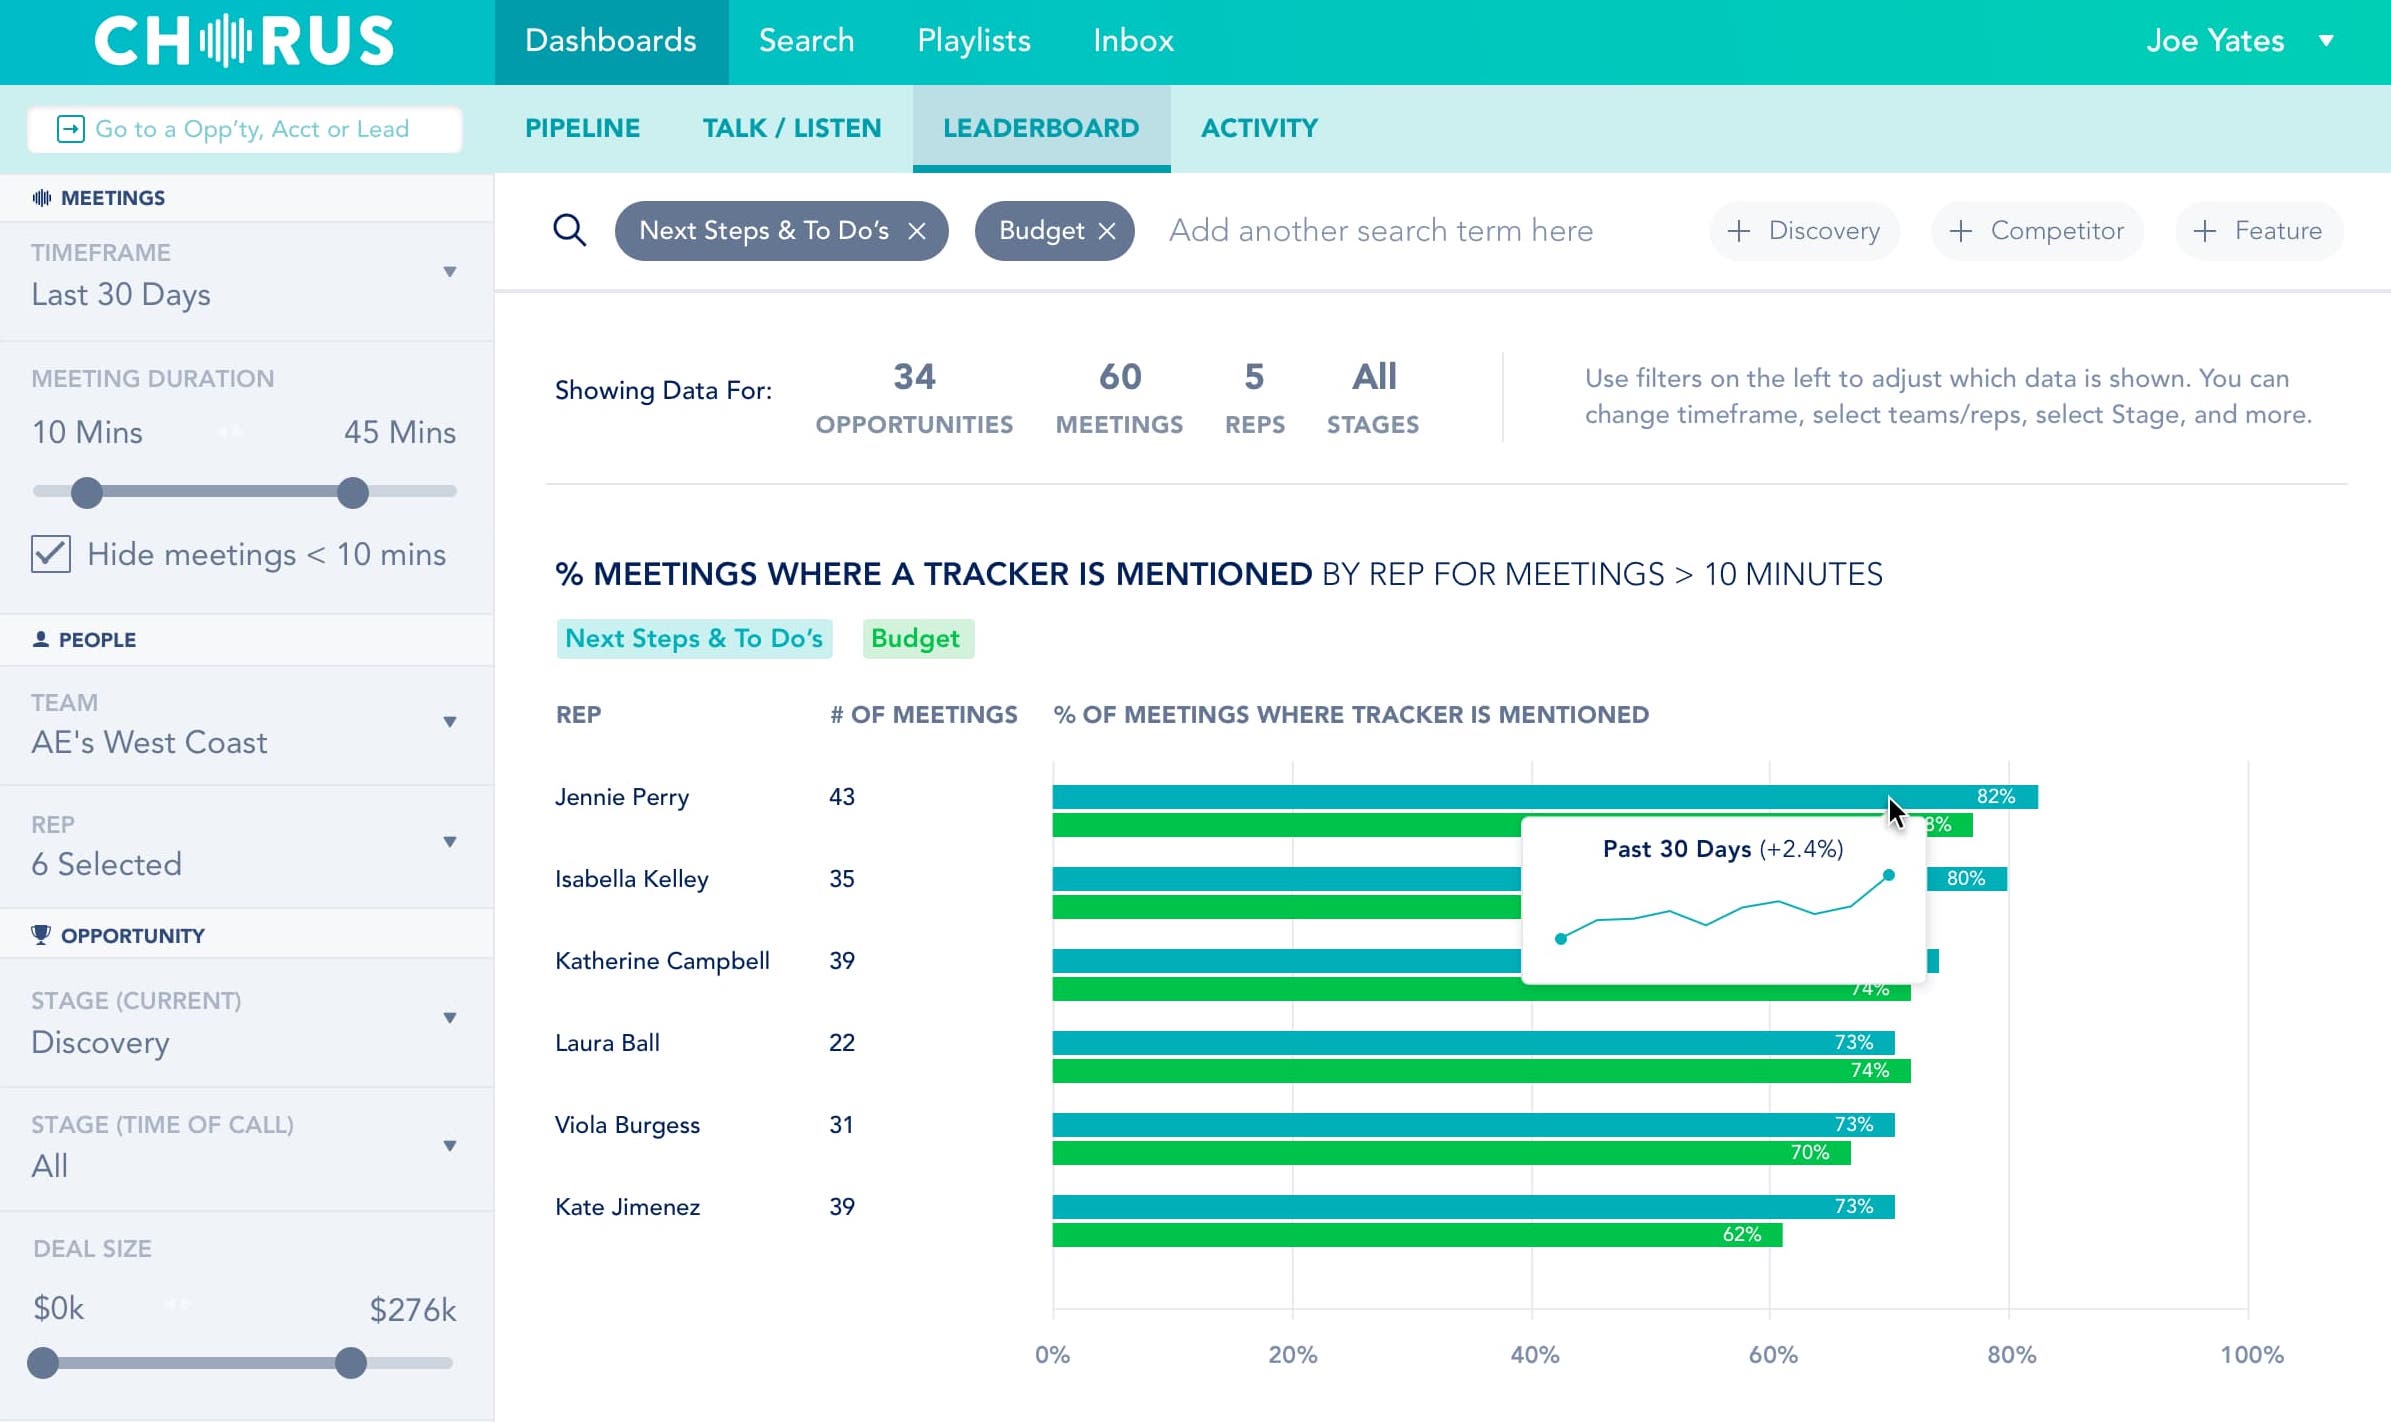Click the REP column header
Image resolution: width=2391 pixels, height=1422 pixels.
coord(578,715)
